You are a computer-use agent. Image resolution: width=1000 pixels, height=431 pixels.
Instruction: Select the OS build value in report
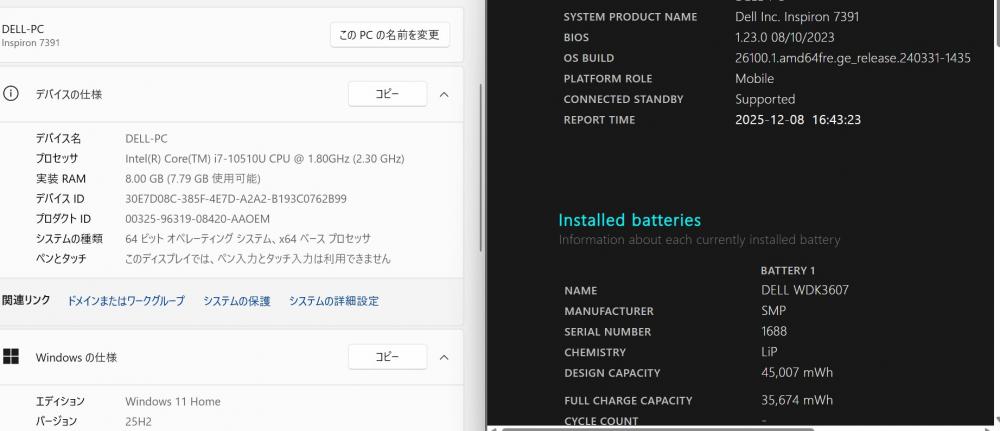[853, 58]
